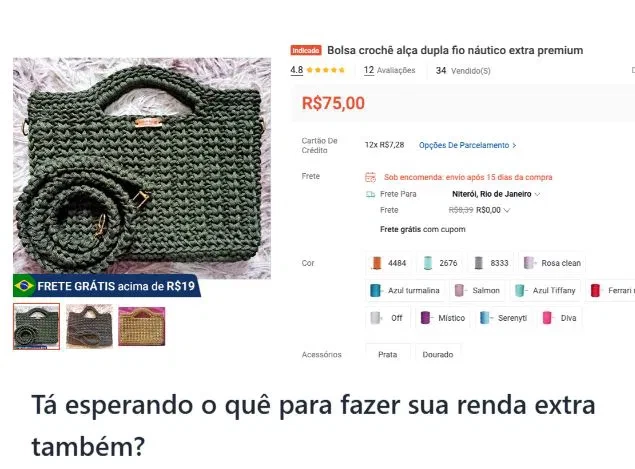Click the Off white yarn spool icon

(376, 318)
